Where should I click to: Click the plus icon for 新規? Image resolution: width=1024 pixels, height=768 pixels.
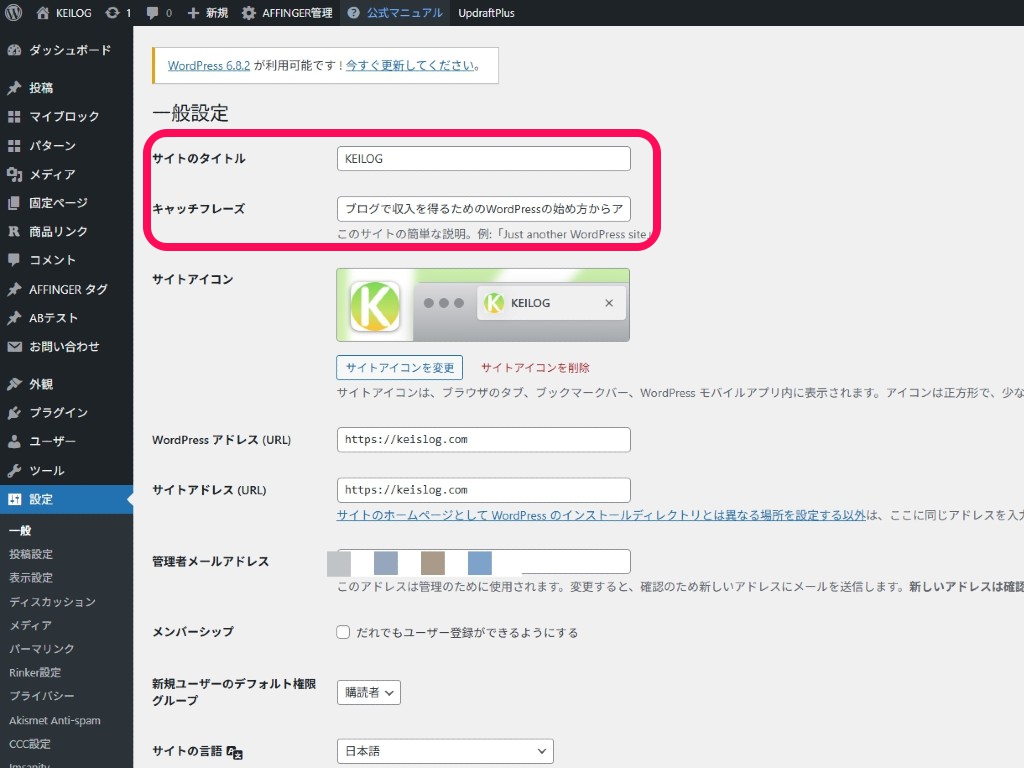click(x=193, y=12)
